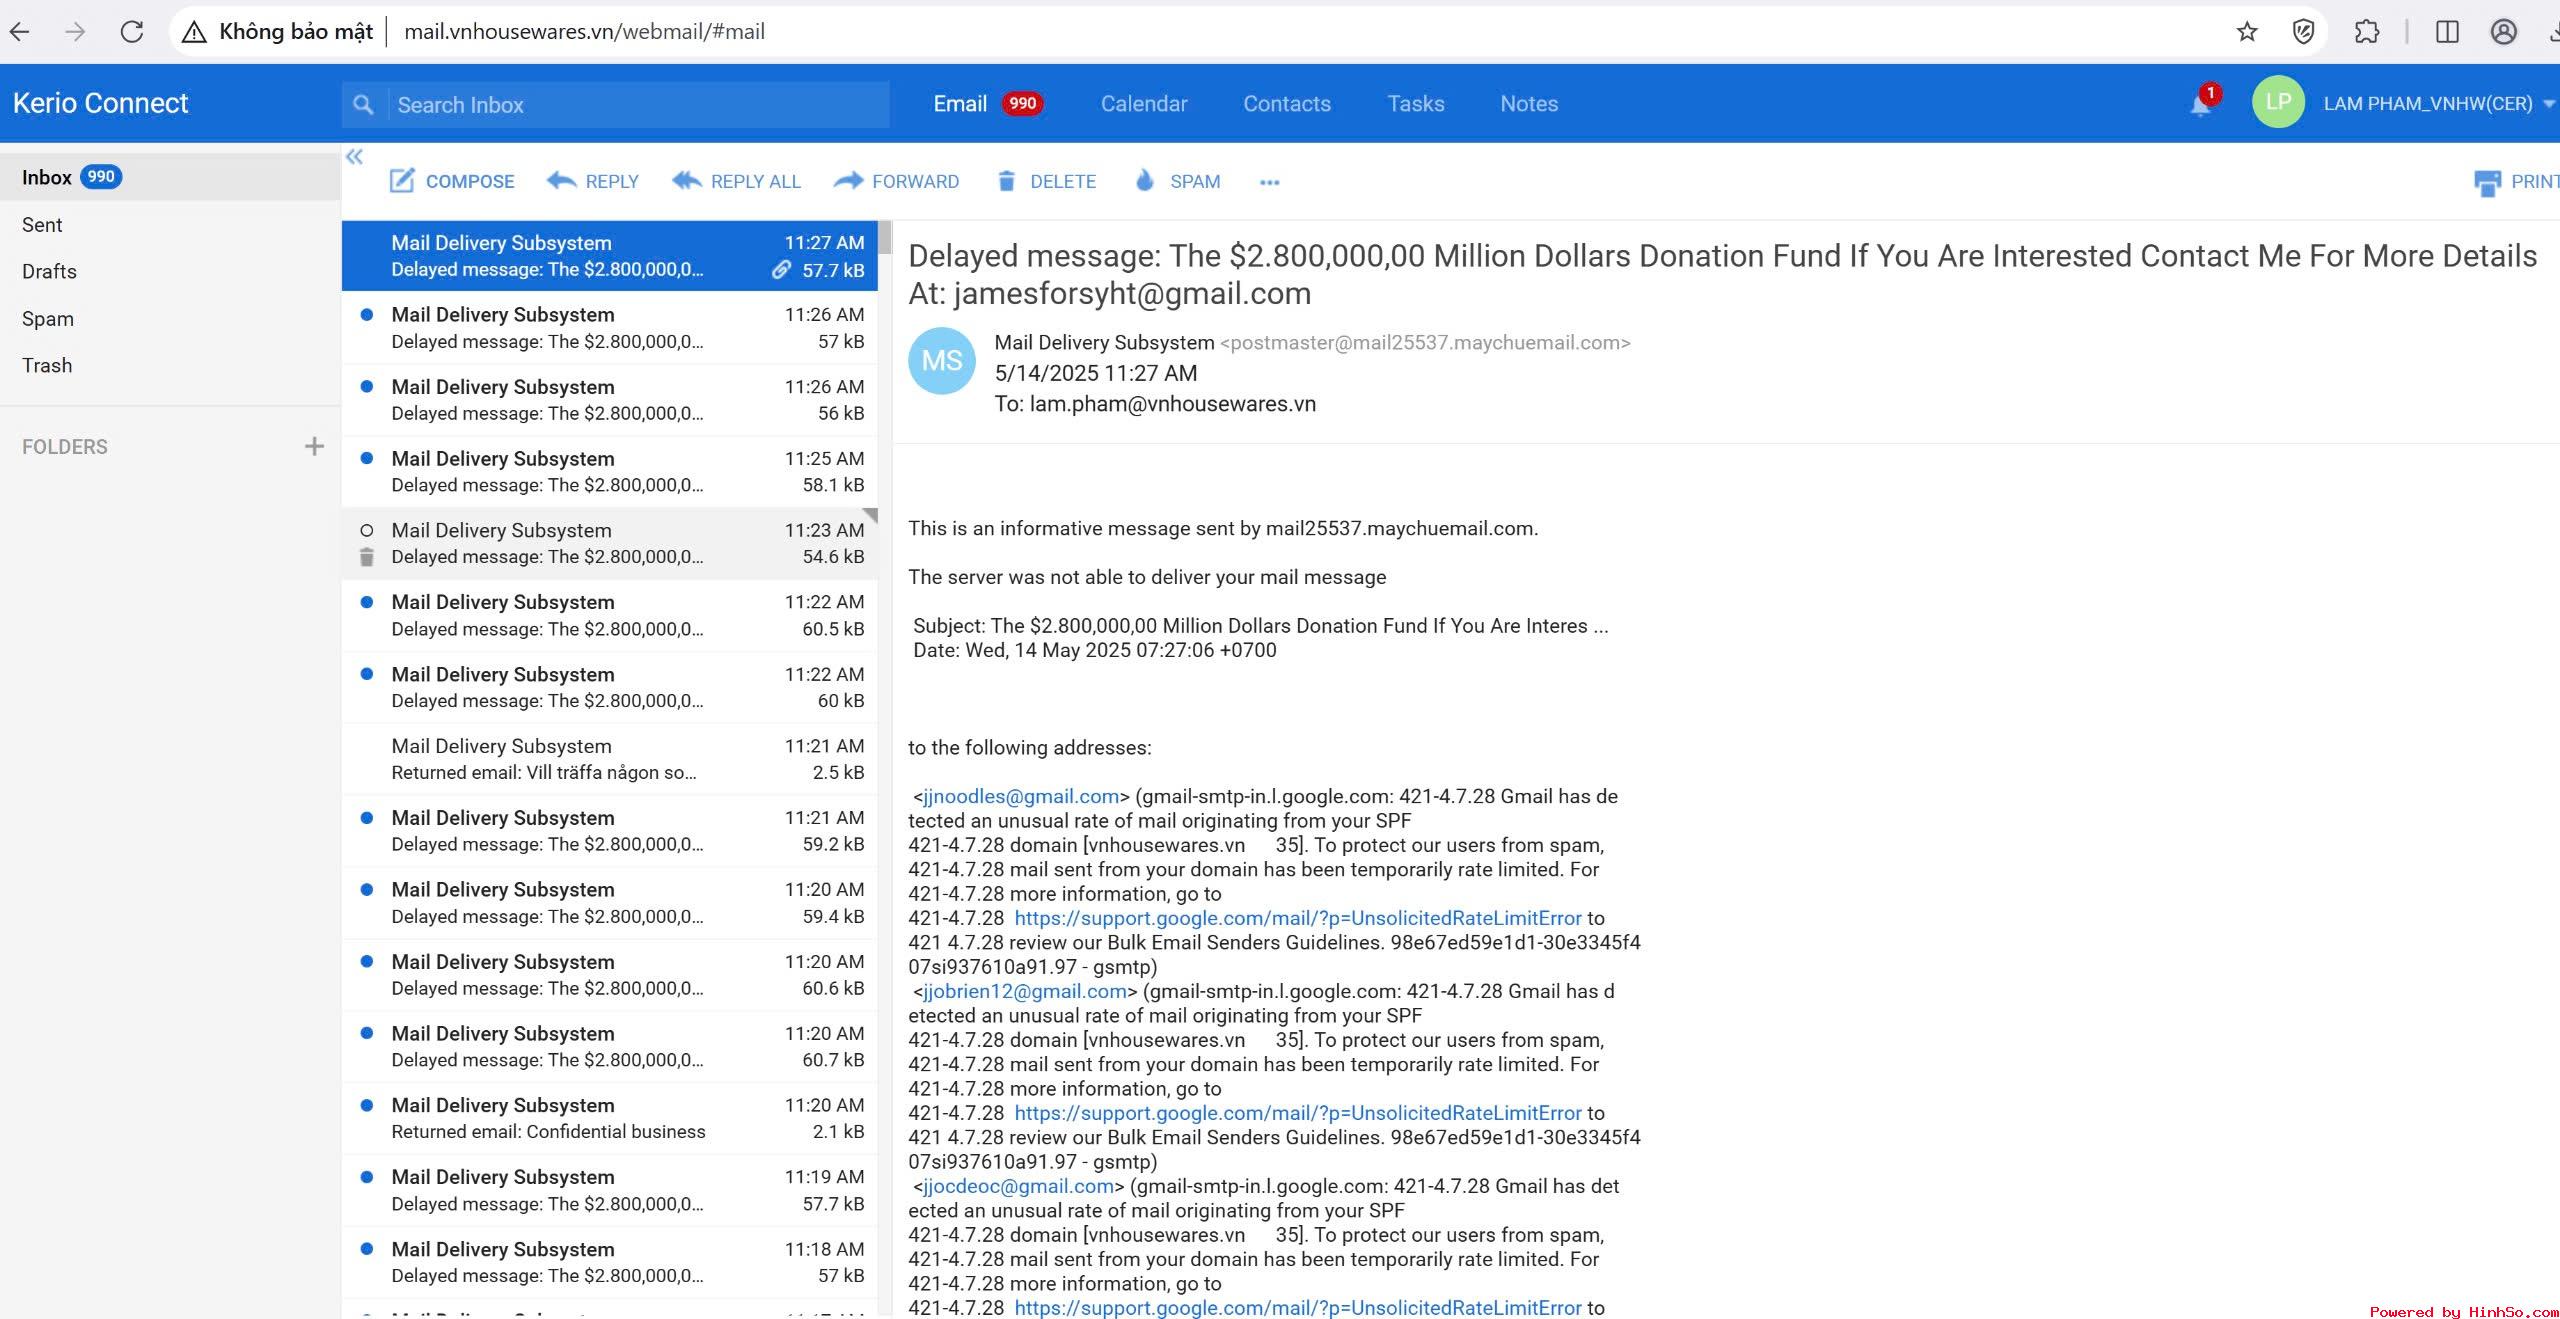The width and height of the screenshot is (2560, 1319).
Task: Open the not-secure warning icon in the address bar
Action: [x=194, y=32]
